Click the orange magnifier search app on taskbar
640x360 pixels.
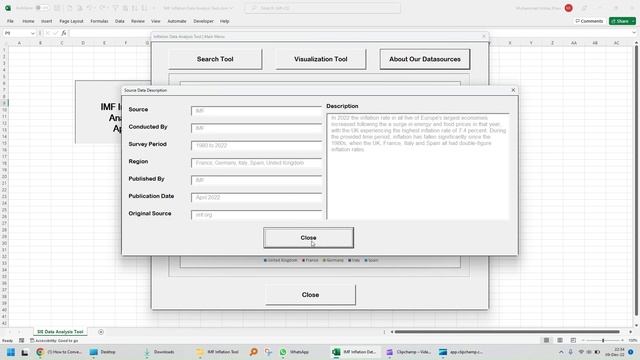[253, 352]
